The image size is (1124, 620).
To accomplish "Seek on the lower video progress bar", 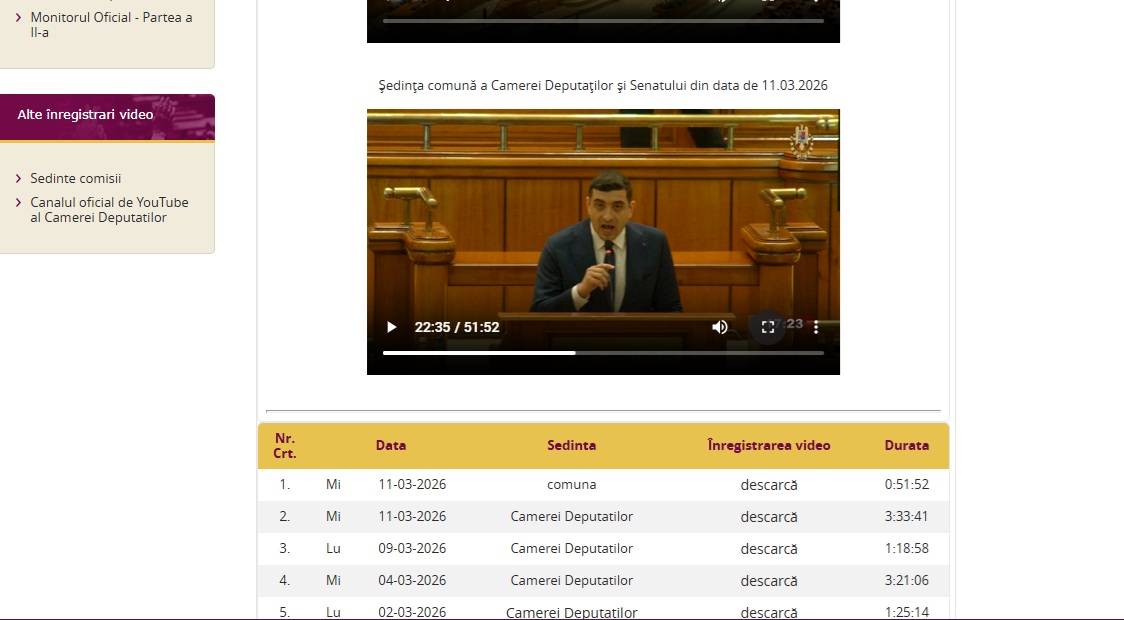I will pyautogui.click(x=602, y=353).
